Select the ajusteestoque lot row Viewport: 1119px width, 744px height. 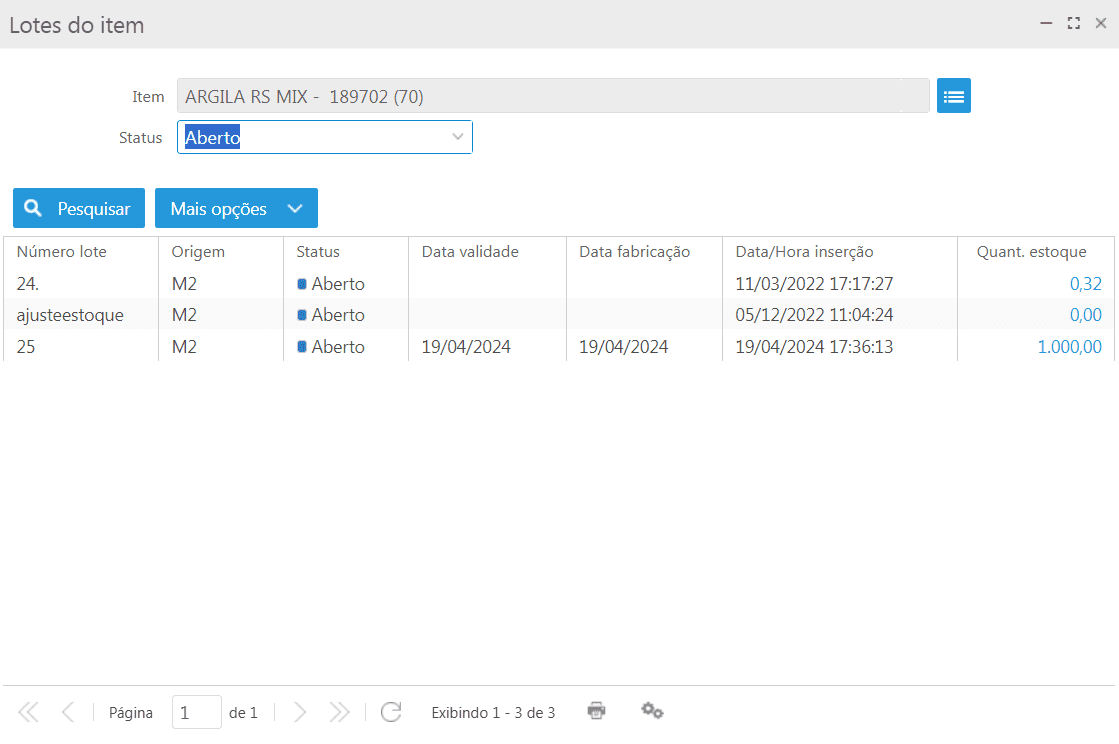point(70,315)
